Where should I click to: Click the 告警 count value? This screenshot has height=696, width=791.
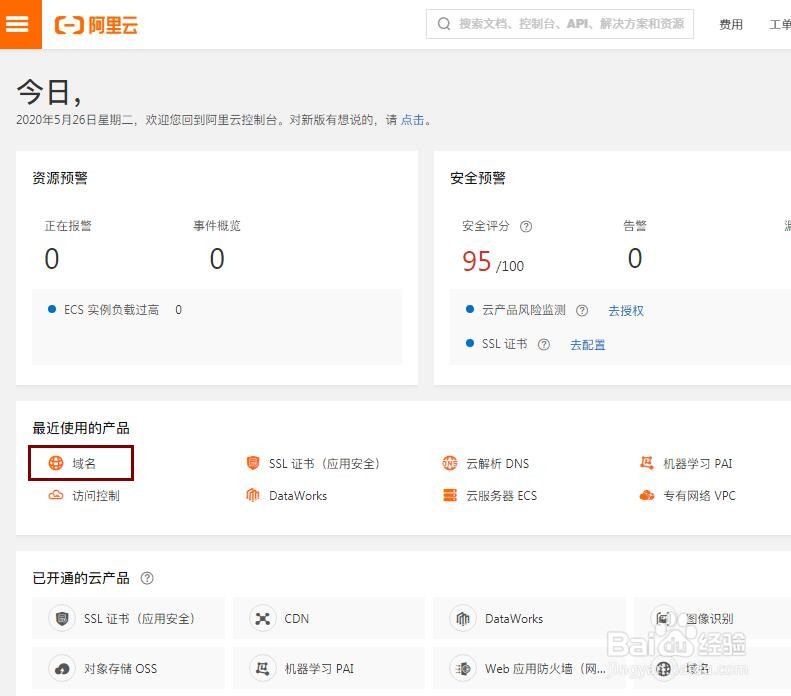[x=635, y=258]
